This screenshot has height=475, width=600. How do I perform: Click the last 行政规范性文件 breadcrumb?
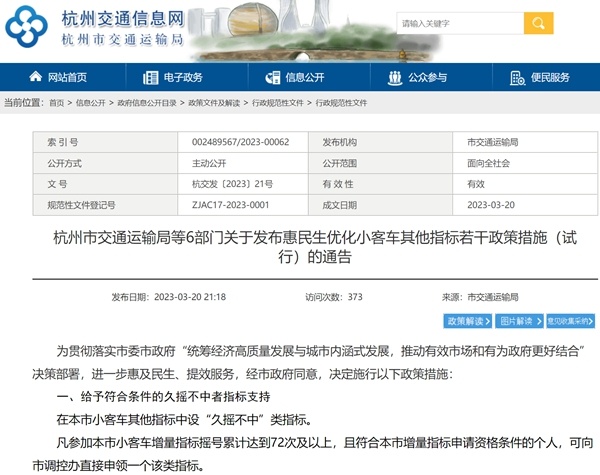coord(342,102)
